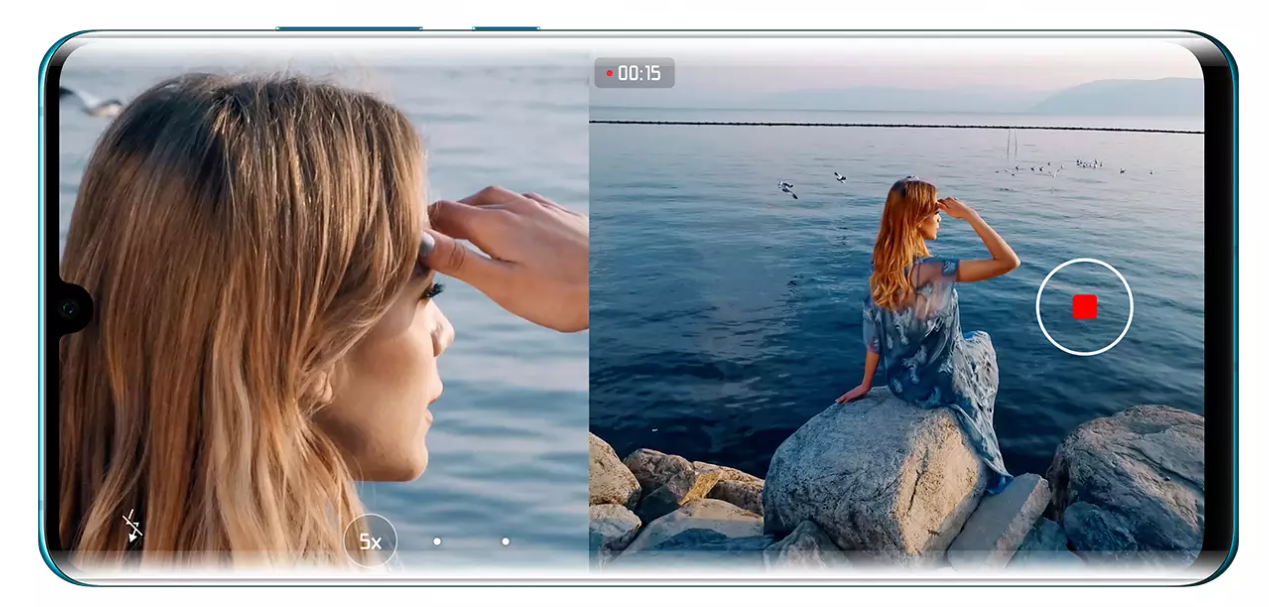Tap the two flying seagulls left of the woman
This screenshot has height=607, width=1269.
tap(810, 183)
